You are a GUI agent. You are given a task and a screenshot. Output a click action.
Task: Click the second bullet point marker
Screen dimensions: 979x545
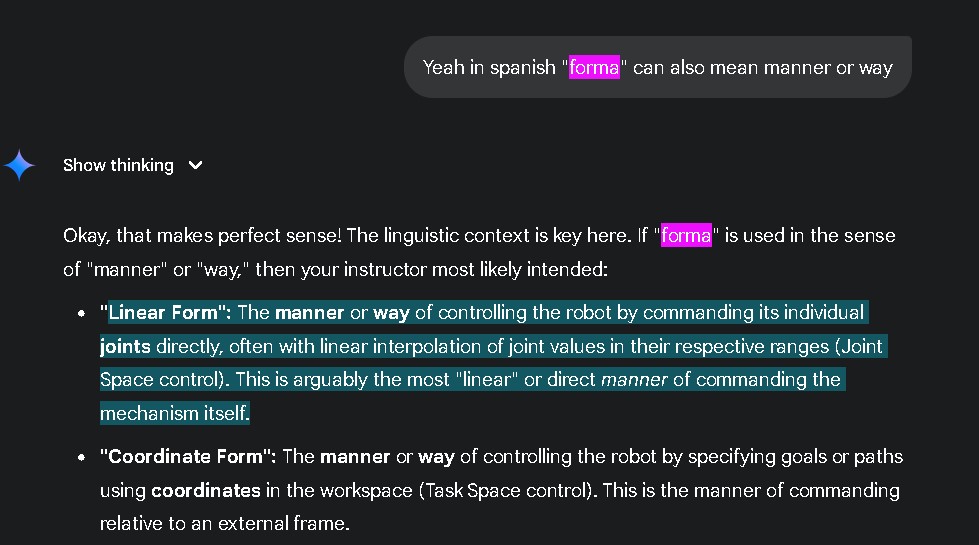[x=83, y=457]
